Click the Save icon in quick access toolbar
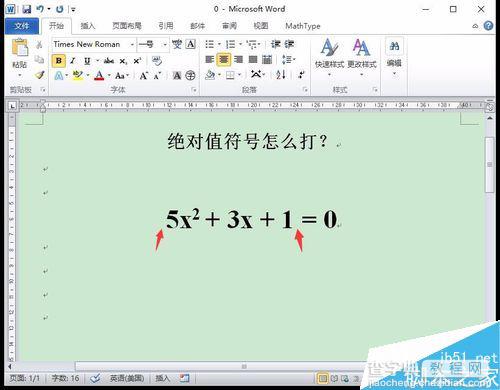This screenshot has width=500, height=390. [27, 9]
